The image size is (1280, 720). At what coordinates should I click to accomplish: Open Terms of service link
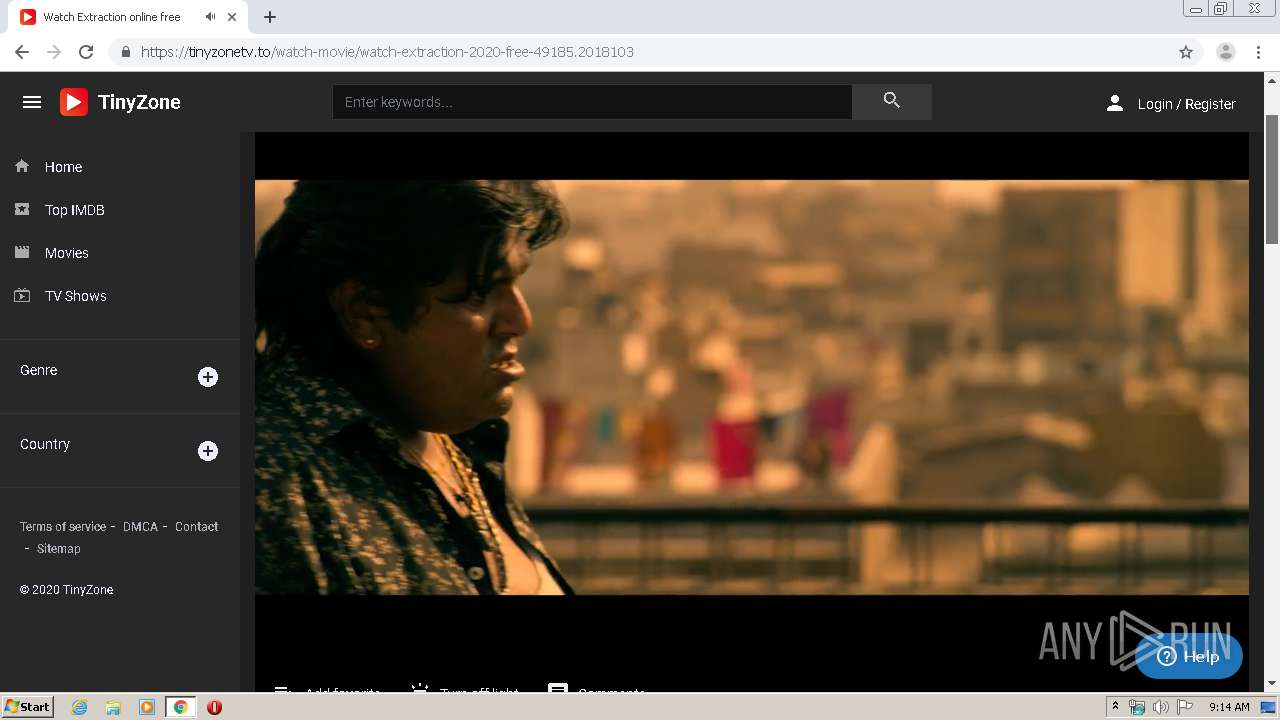tap(63, 526)
